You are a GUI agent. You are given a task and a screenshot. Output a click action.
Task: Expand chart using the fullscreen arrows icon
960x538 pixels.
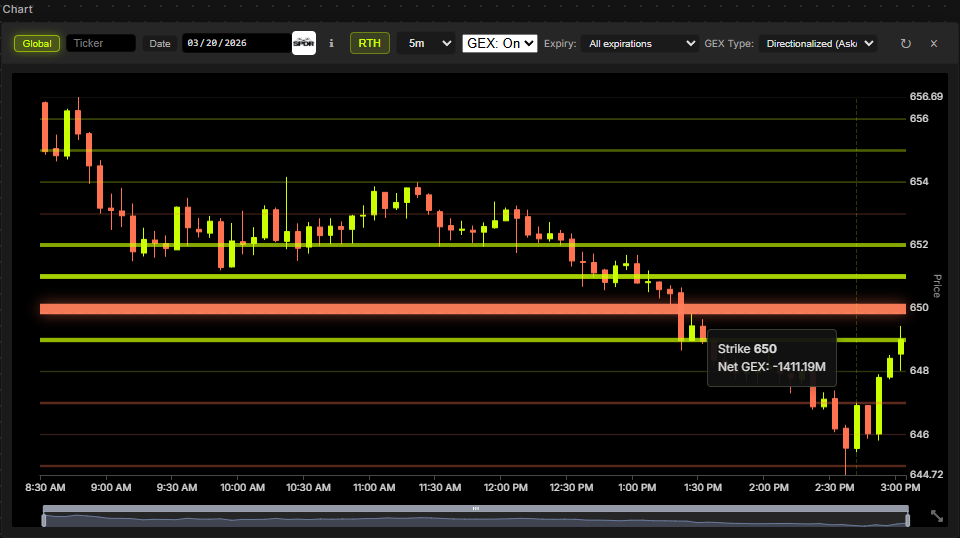[x=937, y=516]
